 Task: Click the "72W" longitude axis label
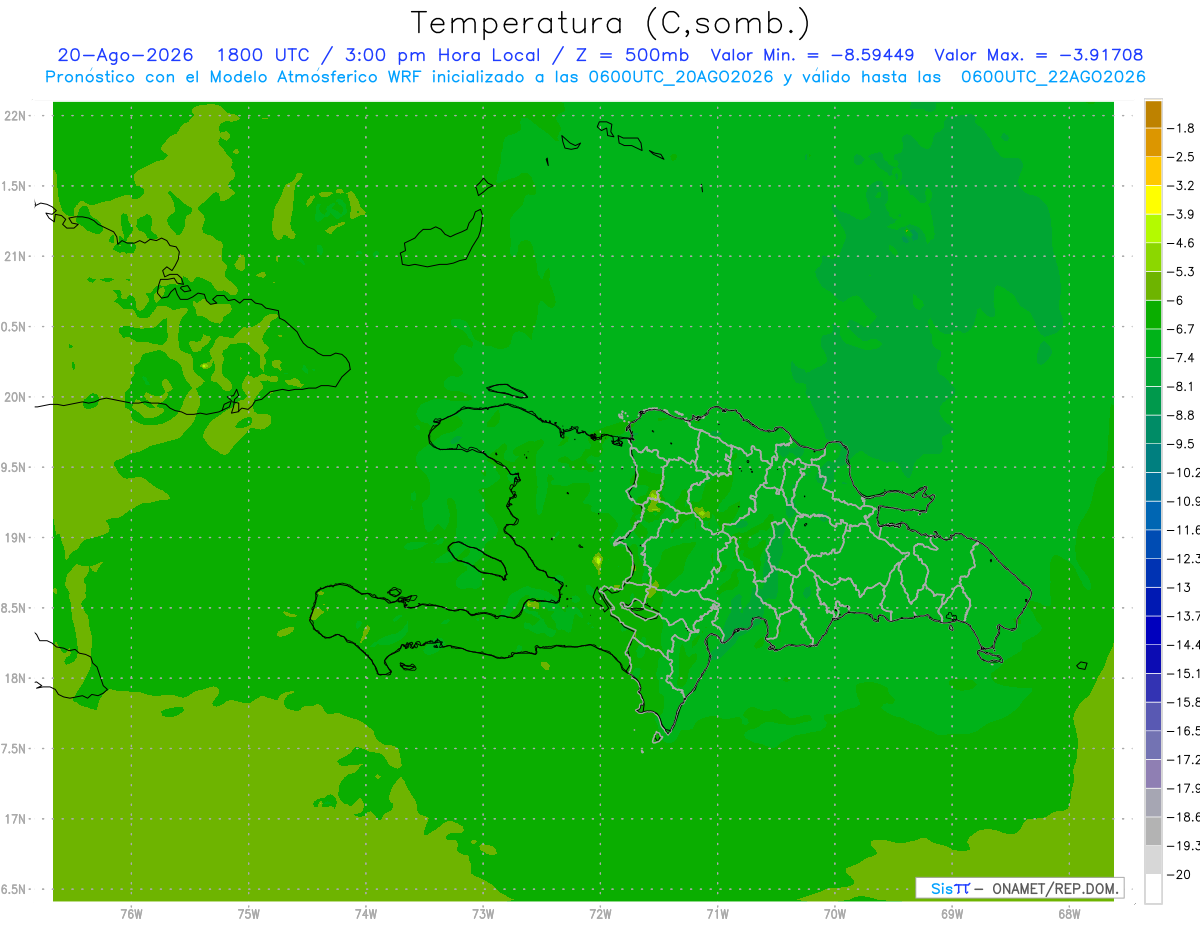tap(600, 915)
